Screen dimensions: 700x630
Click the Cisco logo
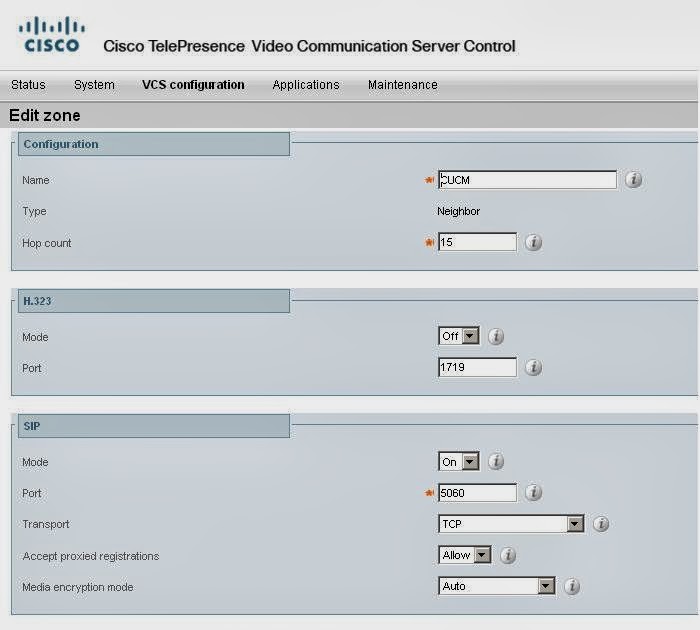[51, 35]
